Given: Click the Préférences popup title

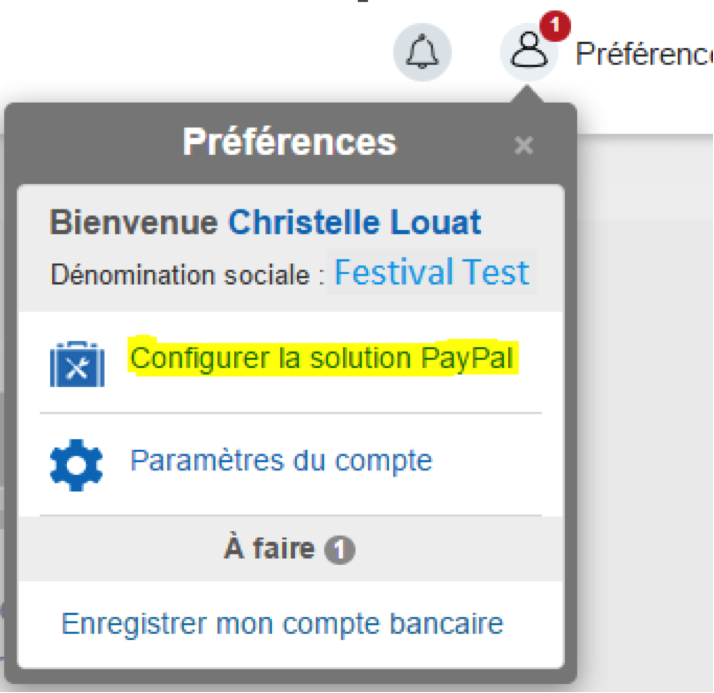Looking at the screenshot, I should click(289, 142).
